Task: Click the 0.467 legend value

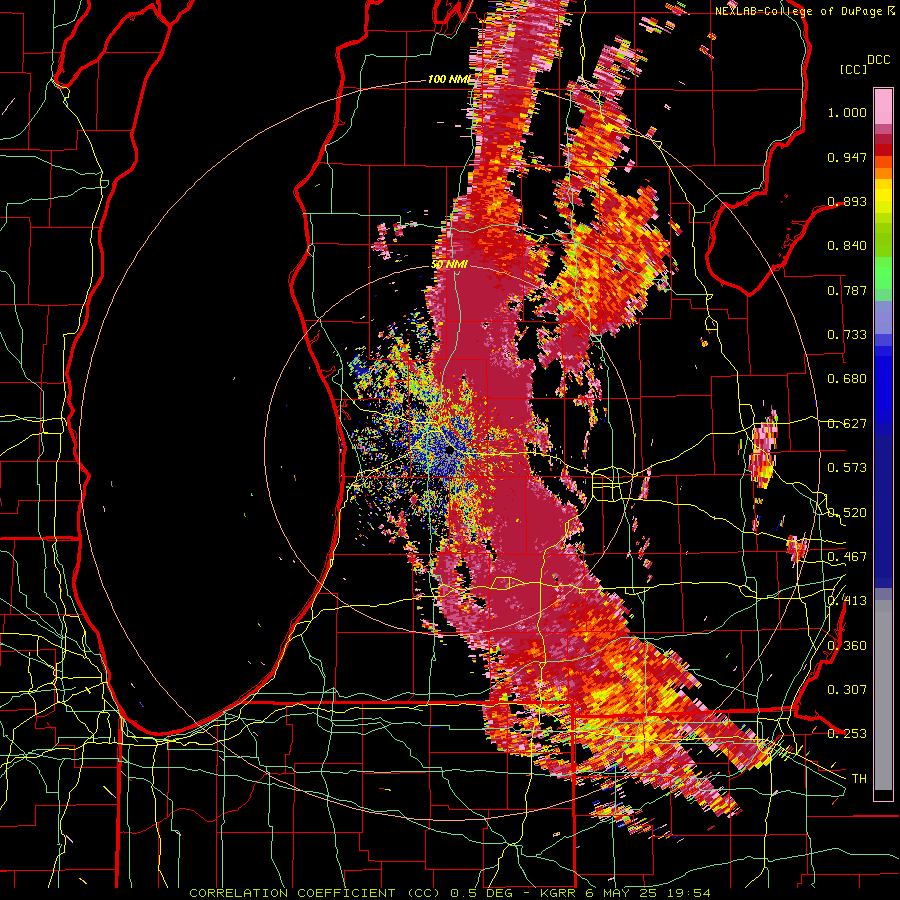Action: [847, 557]
